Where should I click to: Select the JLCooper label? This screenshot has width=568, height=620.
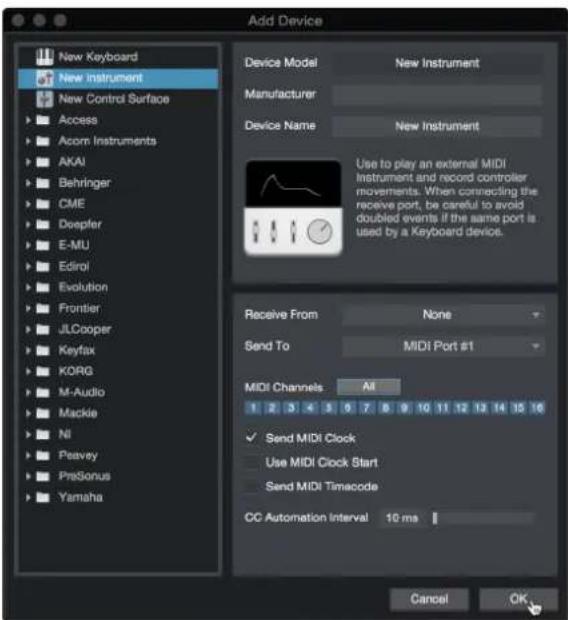(x=85, y=329)
